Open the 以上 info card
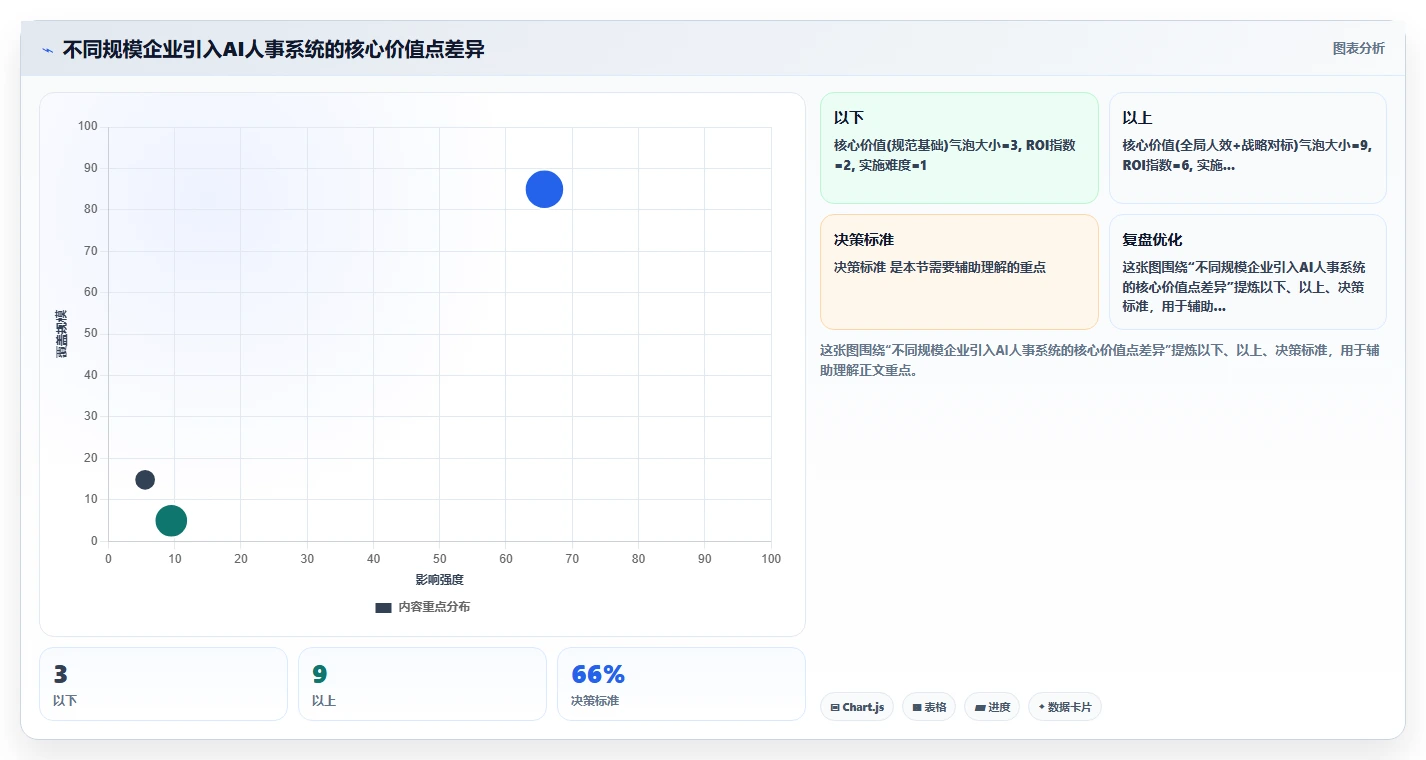 (1247, 148)
